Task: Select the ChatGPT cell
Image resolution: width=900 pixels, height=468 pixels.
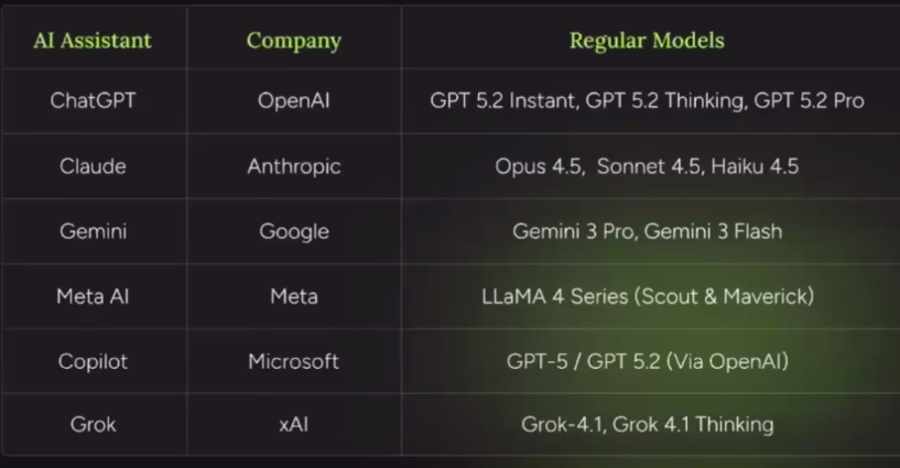Action: click(93, 101)
